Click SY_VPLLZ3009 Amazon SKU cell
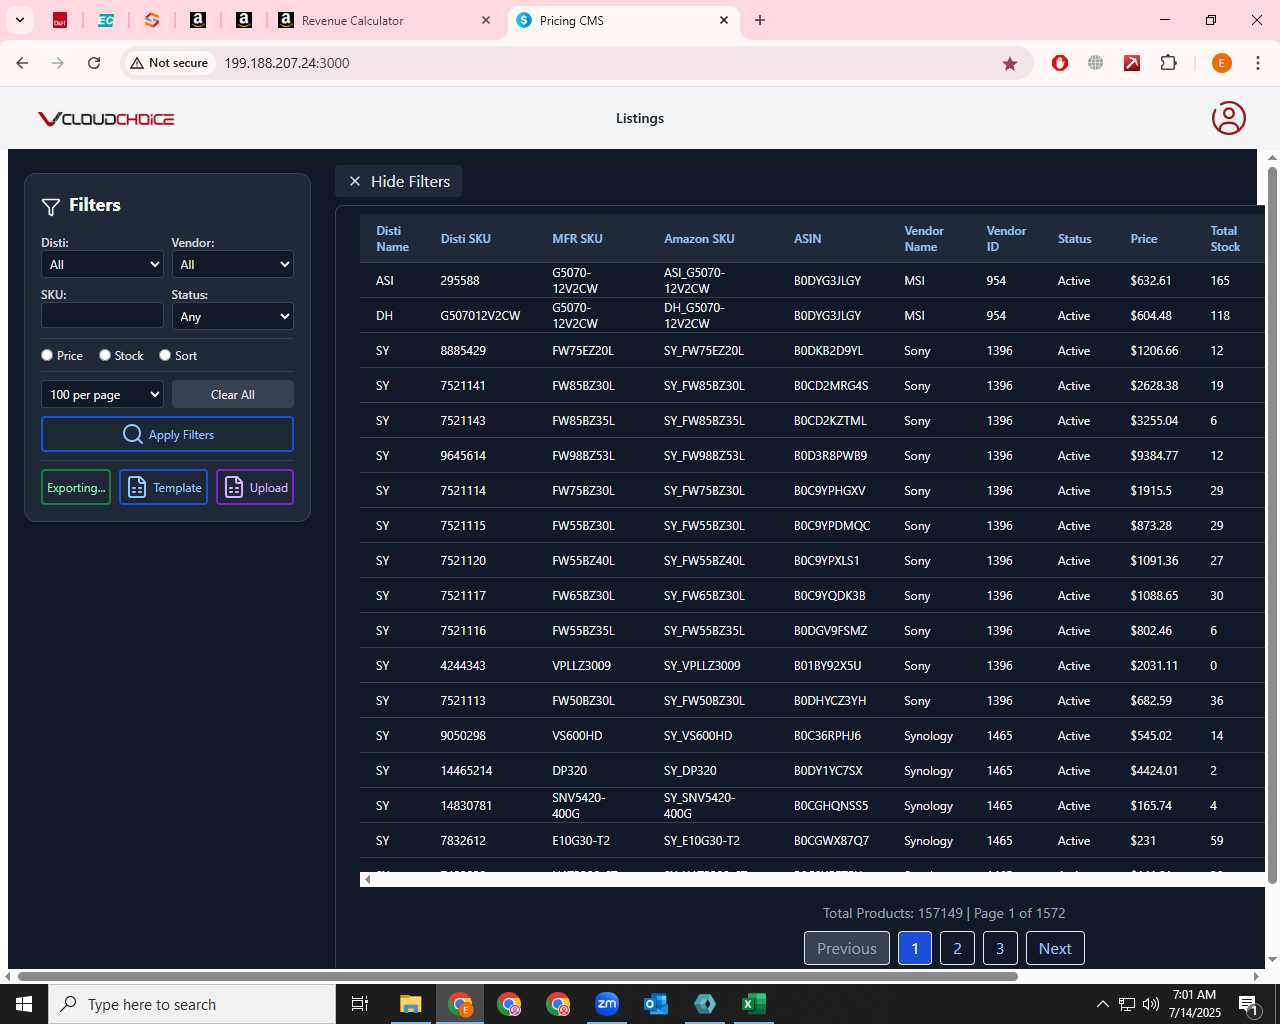This screenshot has height=1024, width=1280. [702, 666]
